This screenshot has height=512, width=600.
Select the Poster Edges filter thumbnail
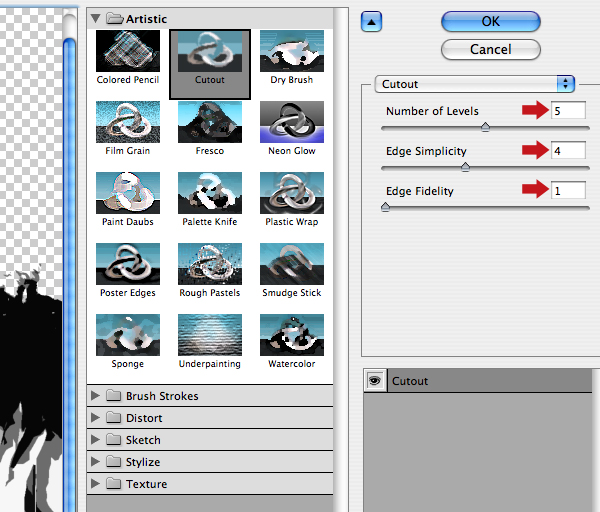coord(128,264)
